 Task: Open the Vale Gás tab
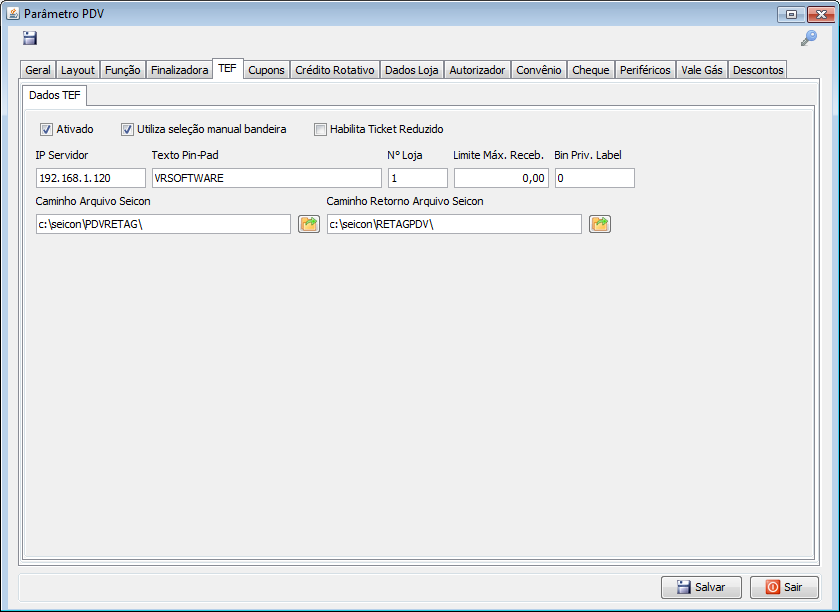click(x=702, y=70)
